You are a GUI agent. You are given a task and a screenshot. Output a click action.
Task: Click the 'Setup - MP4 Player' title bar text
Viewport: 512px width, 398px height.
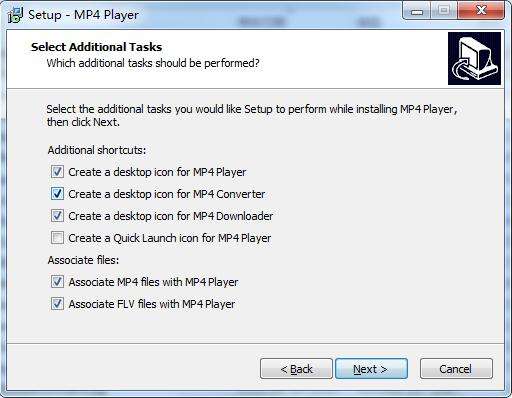pyautogui.click(x=83, y=15)
